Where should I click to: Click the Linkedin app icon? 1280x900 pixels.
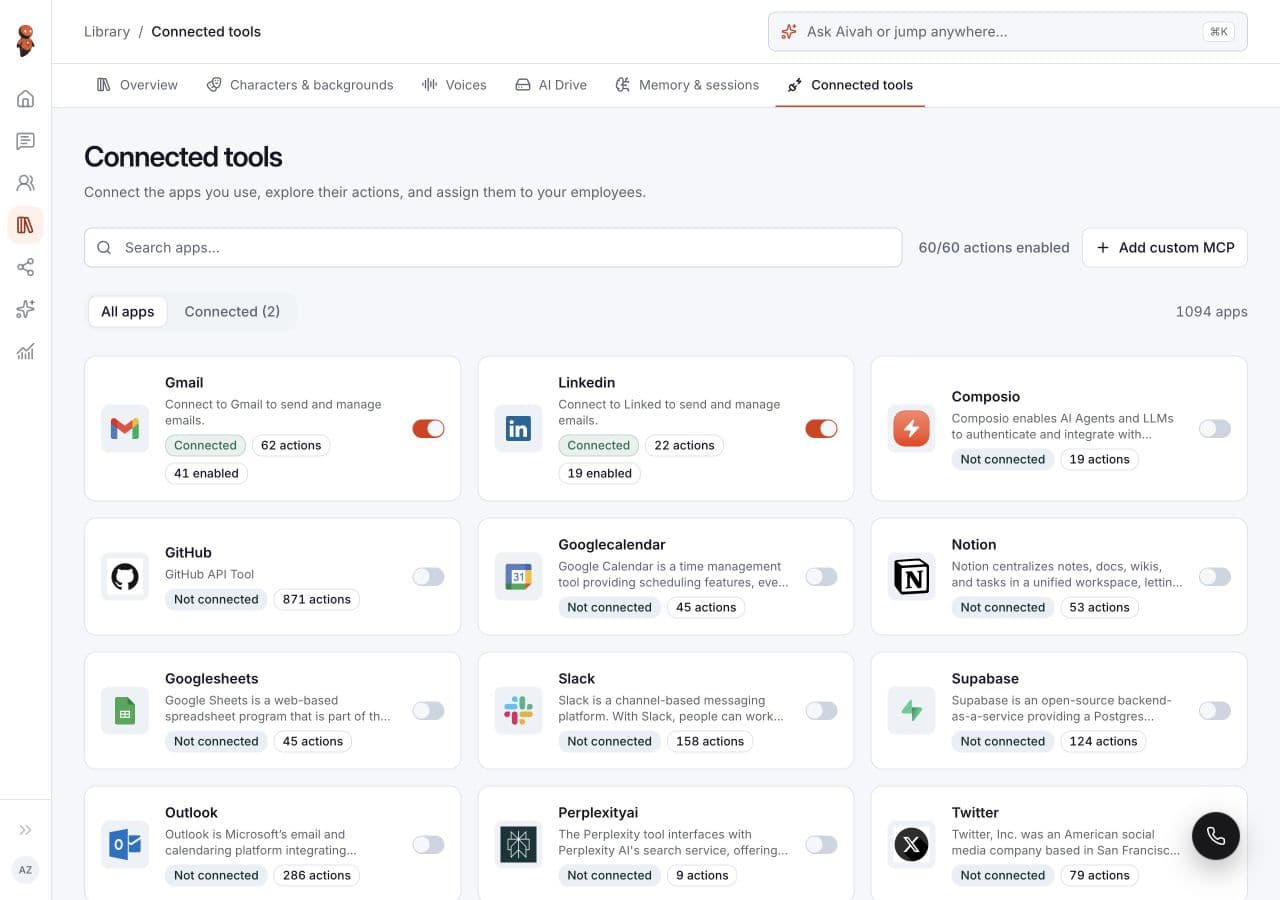tap(518, 429)
